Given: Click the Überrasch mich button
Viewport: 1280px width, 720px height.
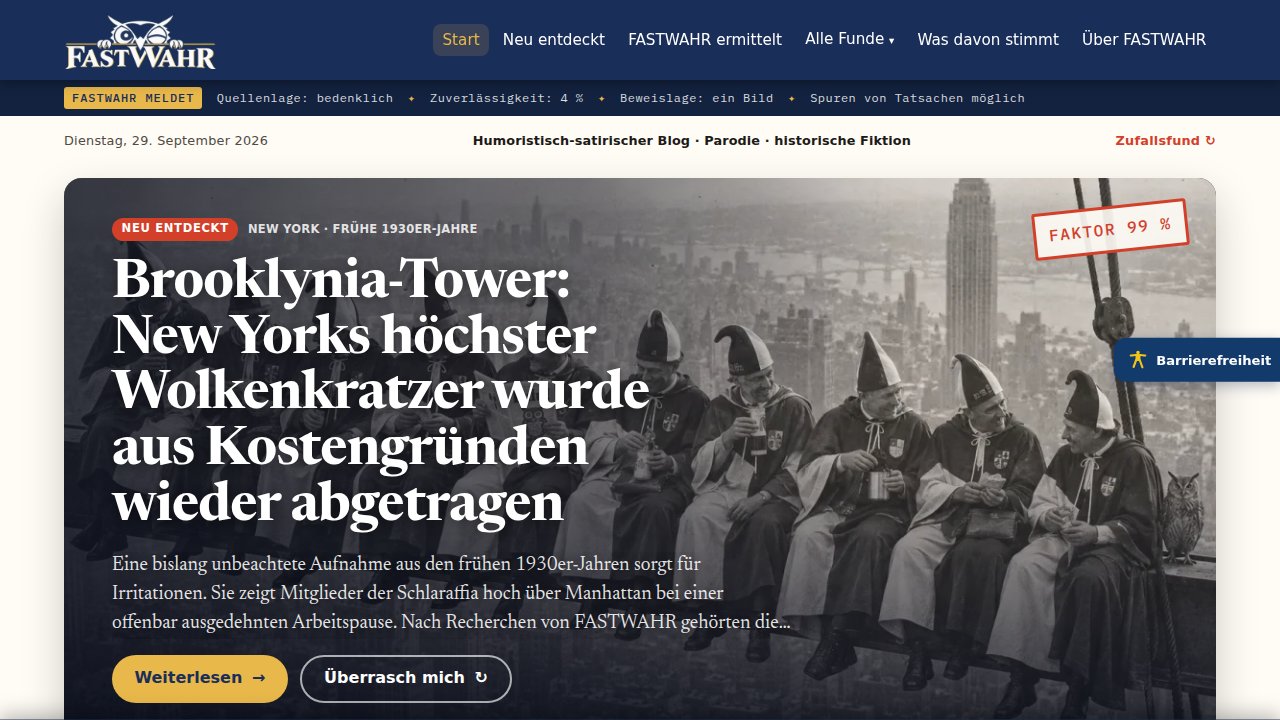Looking at the screenshot, I should pyautogui.click(x=406, y=678).
